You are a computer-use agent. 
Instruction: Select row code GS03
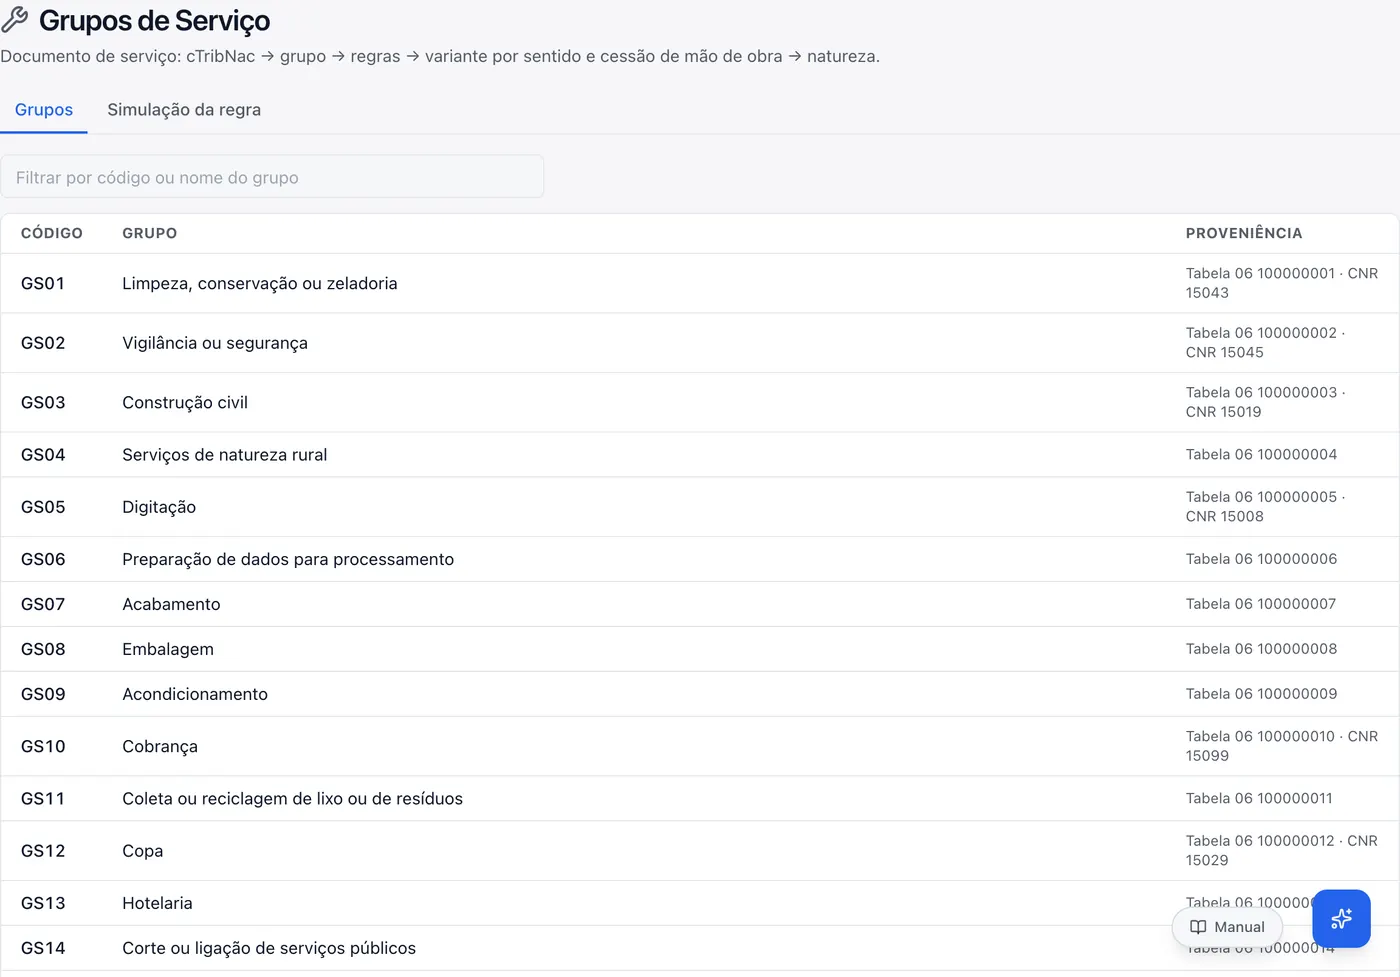pyautogui.click(x=43, y=403)
